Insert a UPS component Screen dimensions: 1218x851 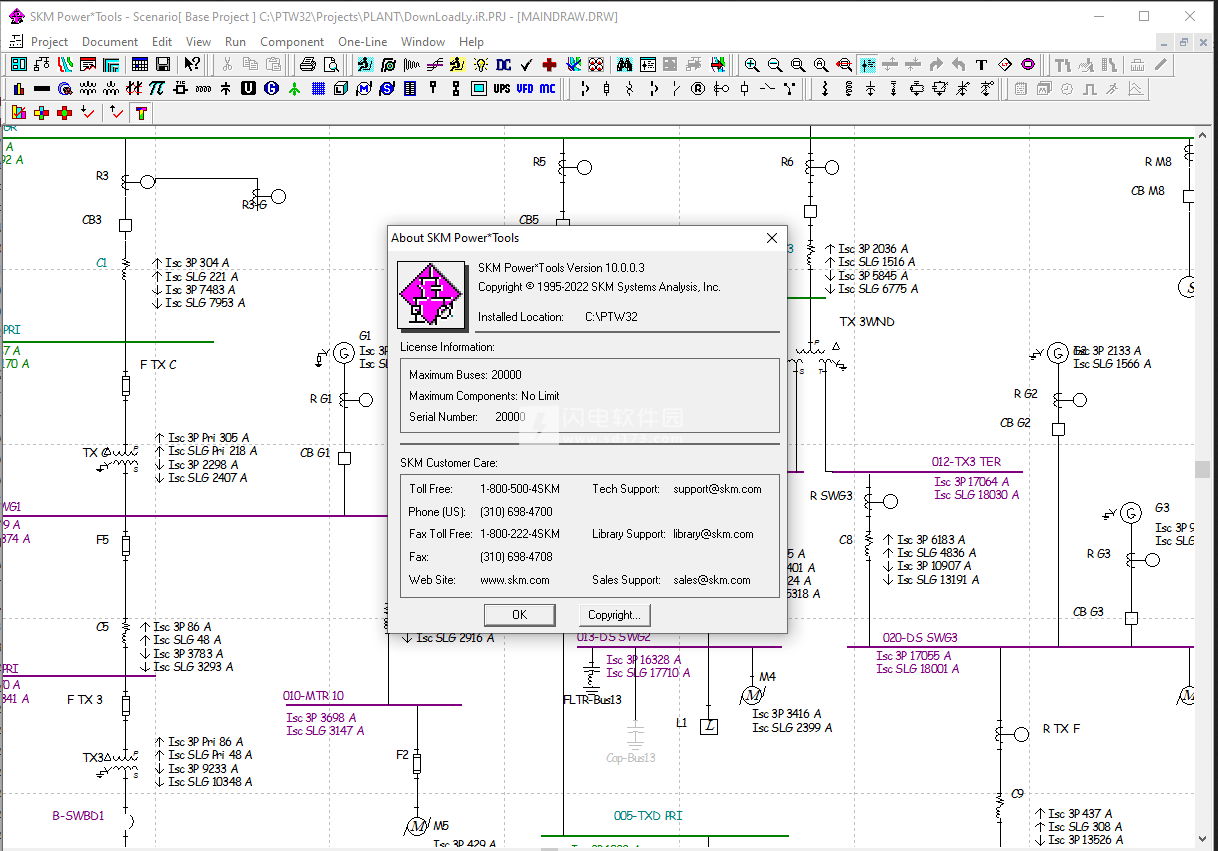[501, 88]
